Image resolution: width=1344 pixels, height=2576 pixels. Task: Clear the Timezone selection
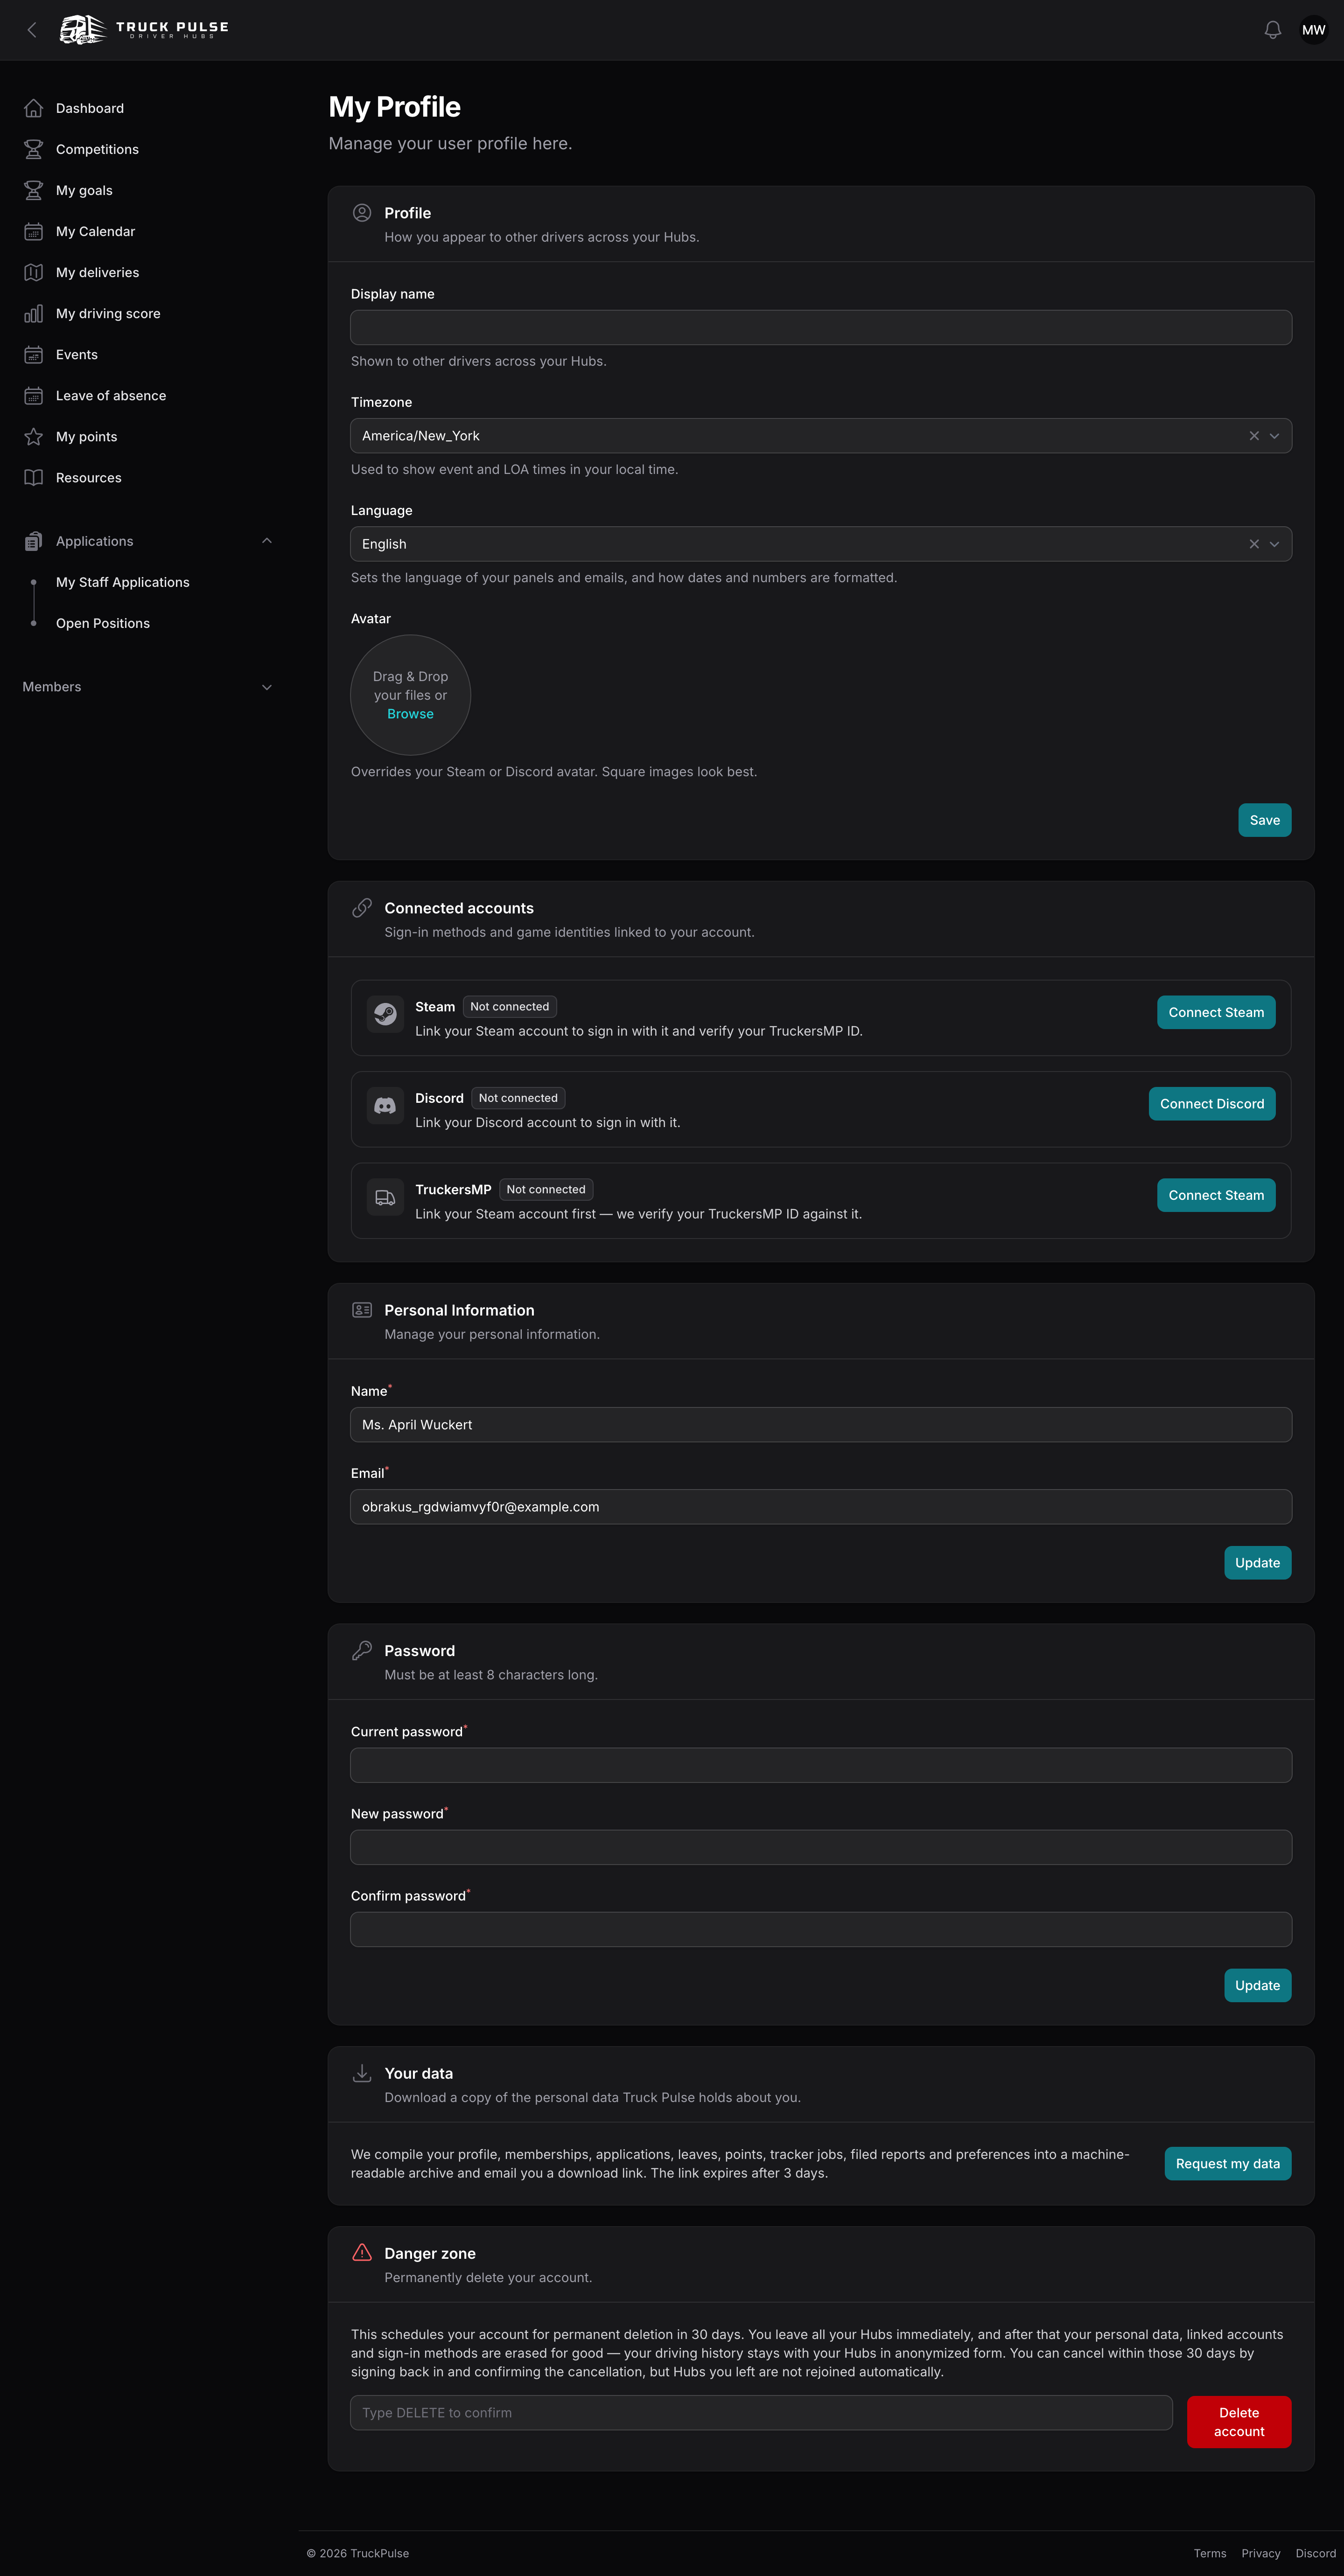1254,436
